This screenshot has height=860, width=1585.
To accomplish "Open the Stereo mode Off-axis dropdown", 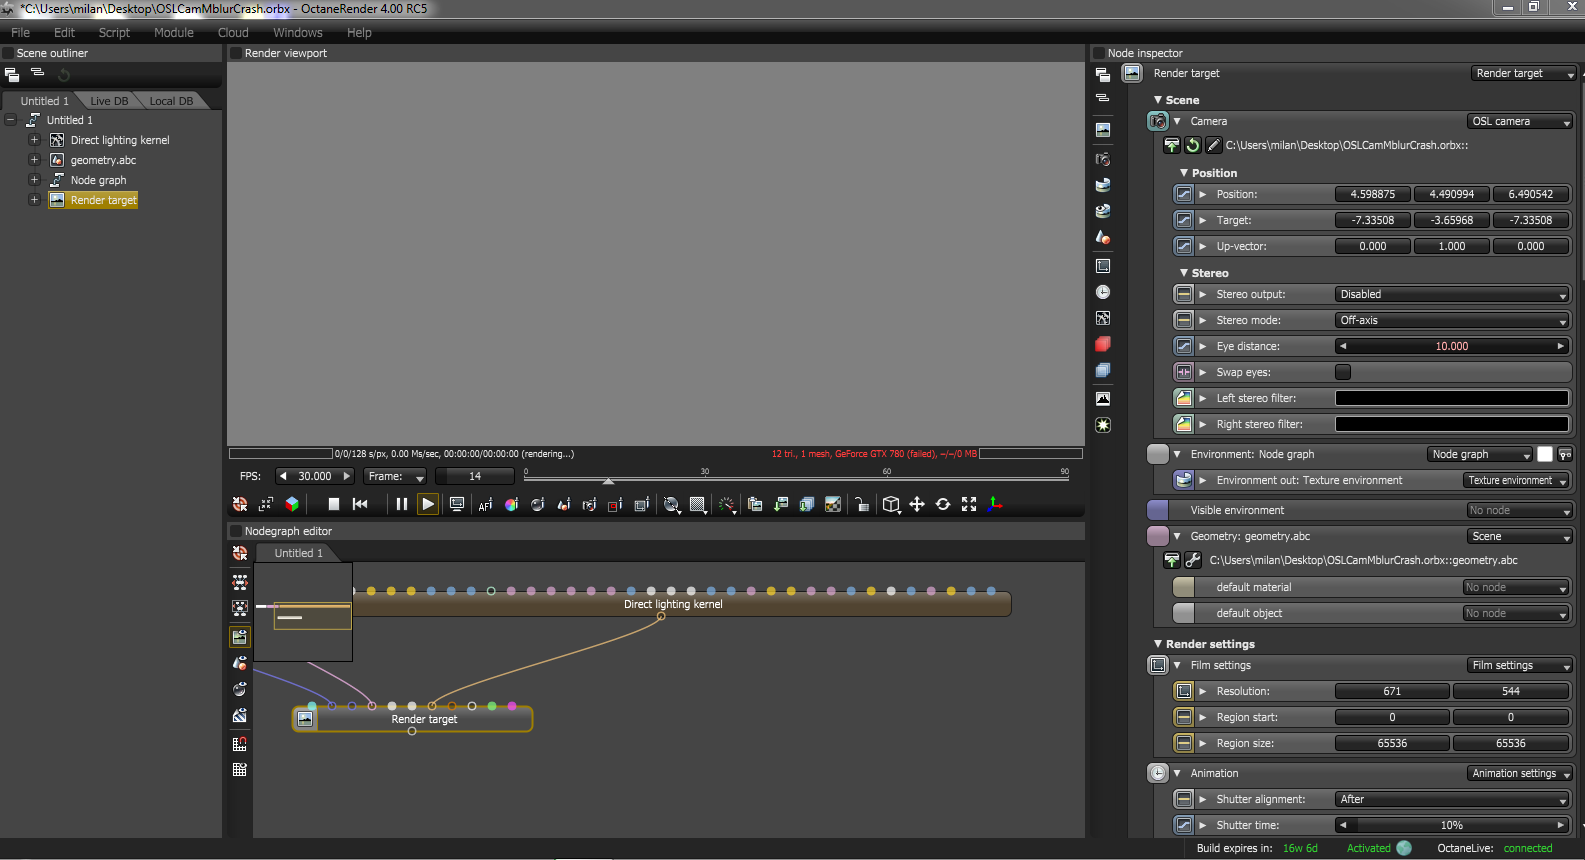I will tap(1452, 320).
